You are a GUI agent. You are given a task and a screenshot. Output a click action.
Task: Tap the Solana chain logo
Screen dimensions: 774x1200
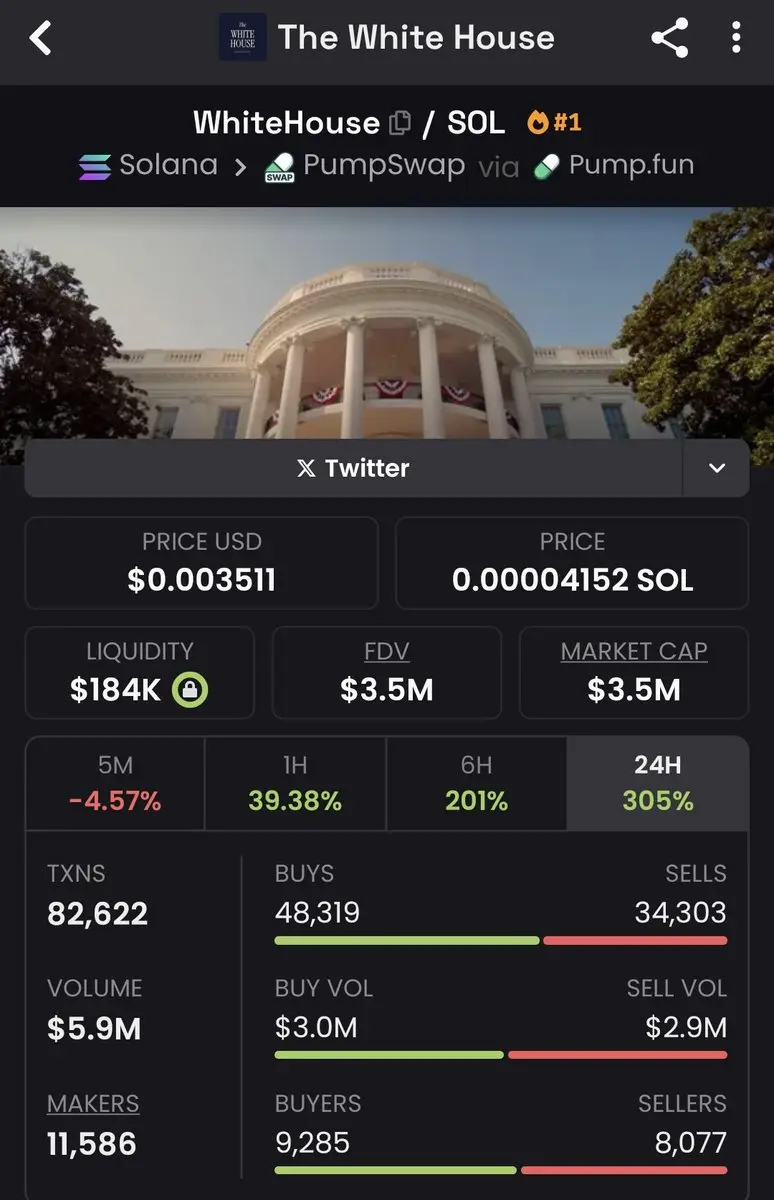(x=95, y=166)
